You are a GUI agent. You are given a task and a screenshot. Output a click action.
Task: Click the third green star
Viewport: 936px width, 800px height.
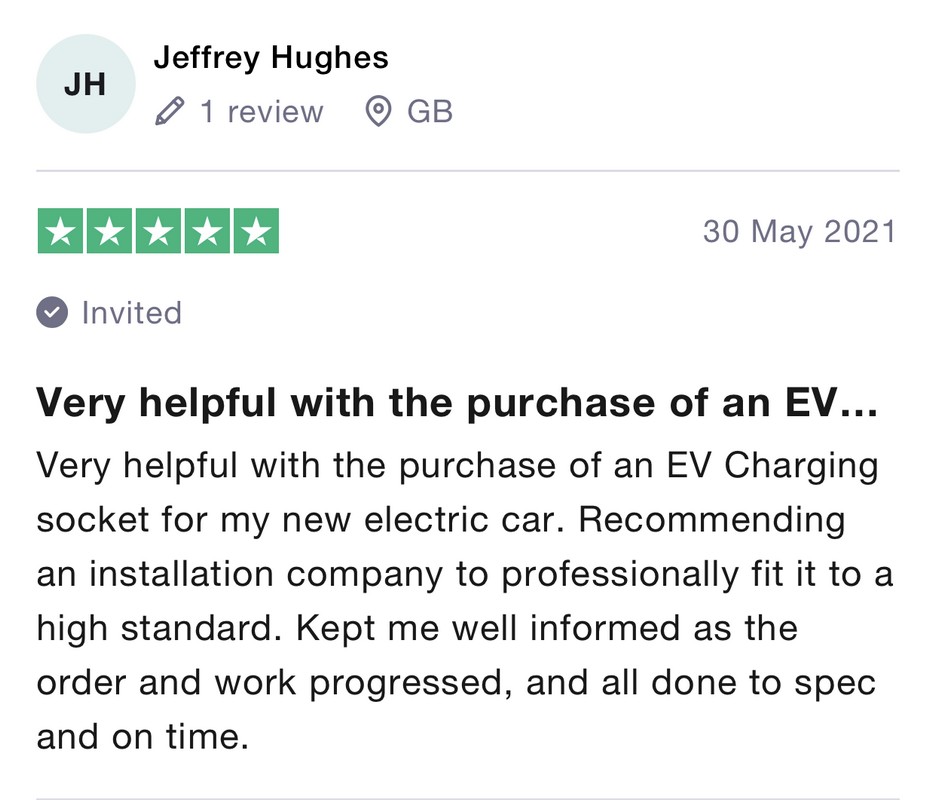click(x=158, y=231)
